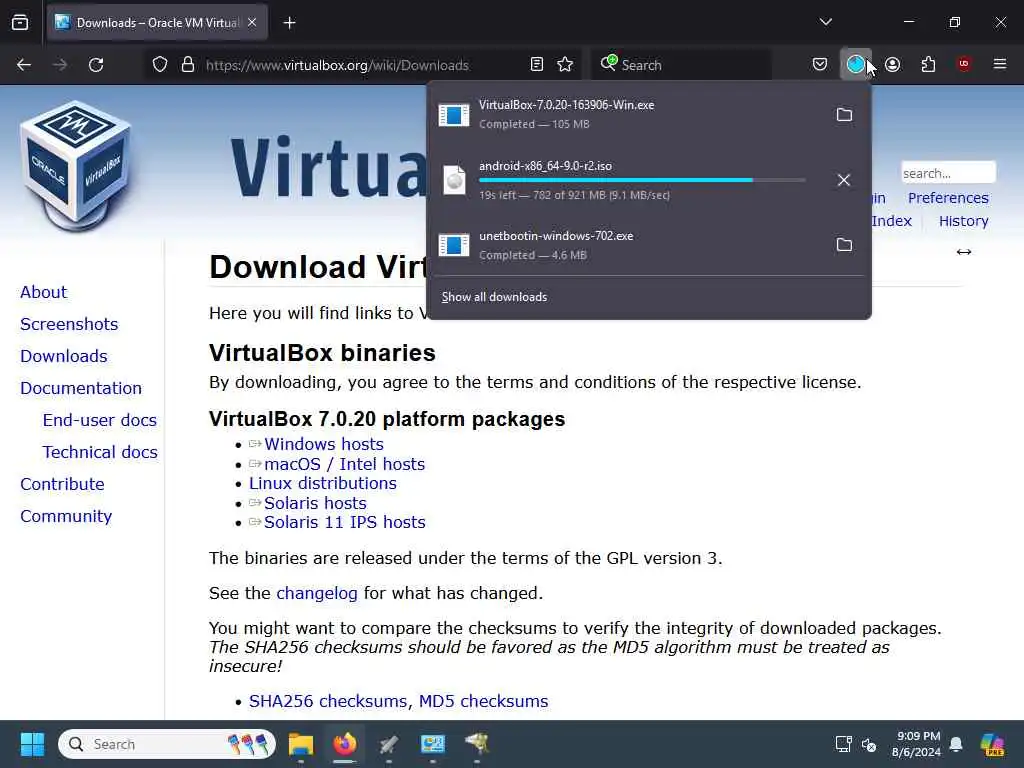Click the Firefox Search box
Image resolution: width=1024 pixels, height=768 pixels.
coord(681,65)
